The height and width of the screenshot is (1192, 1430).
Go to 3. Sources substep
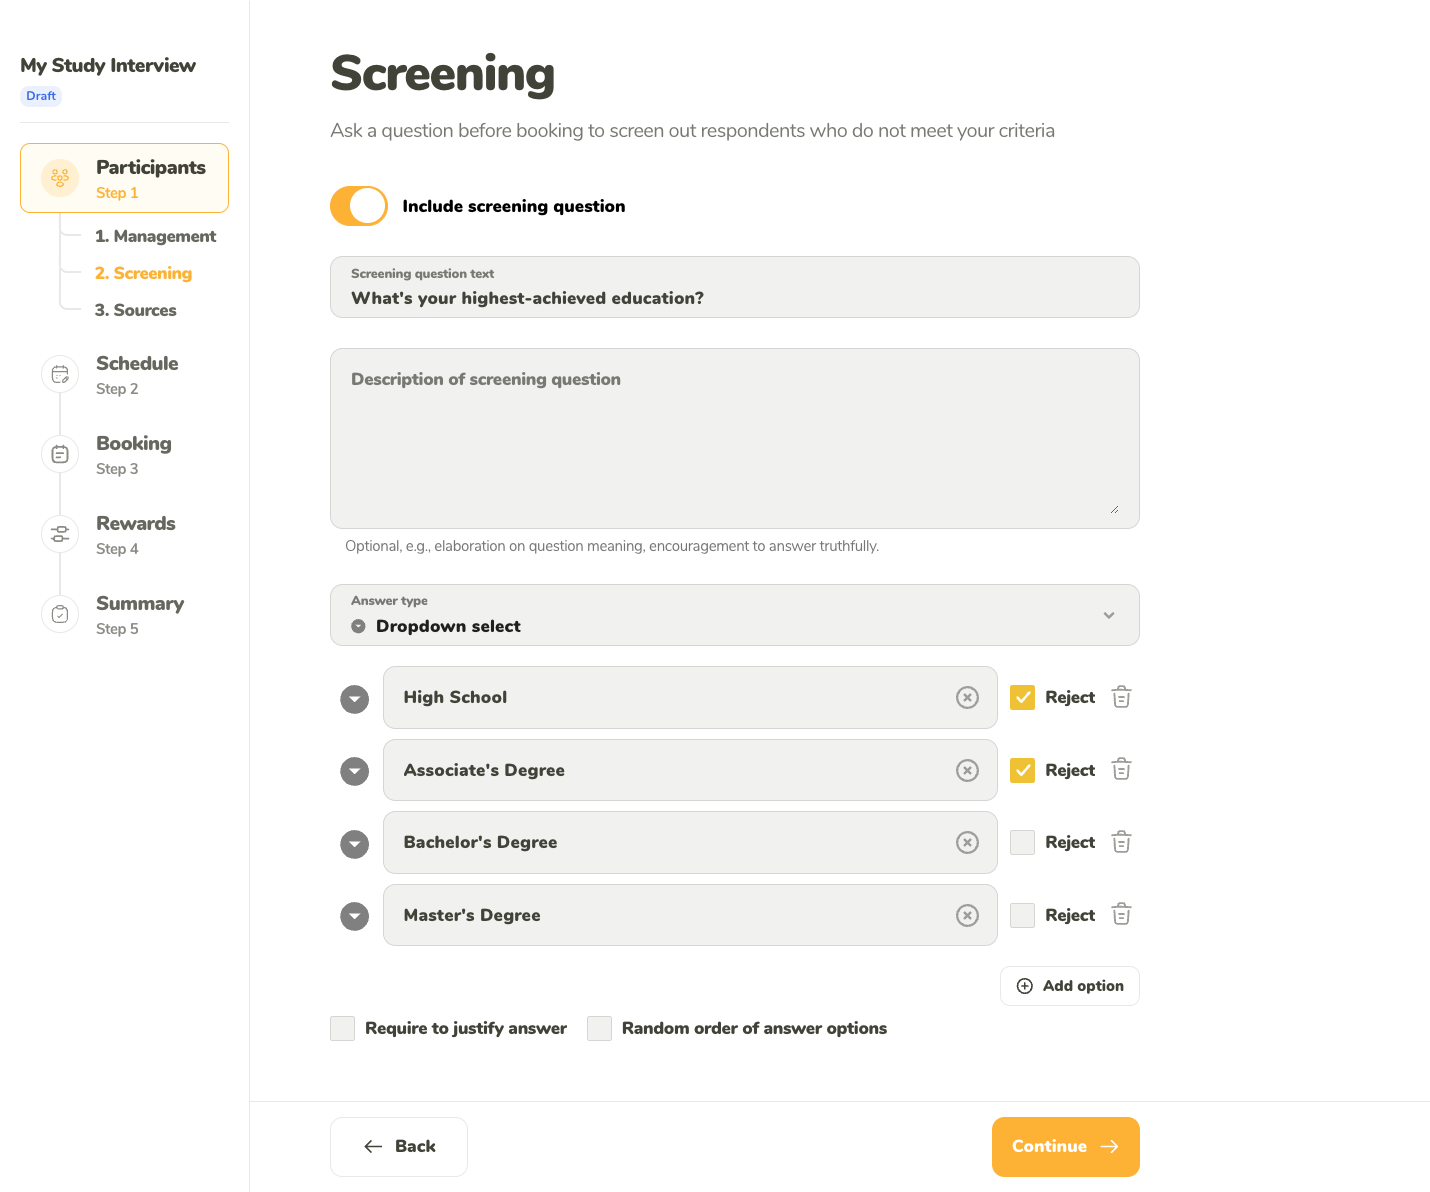tap(135, 310)
